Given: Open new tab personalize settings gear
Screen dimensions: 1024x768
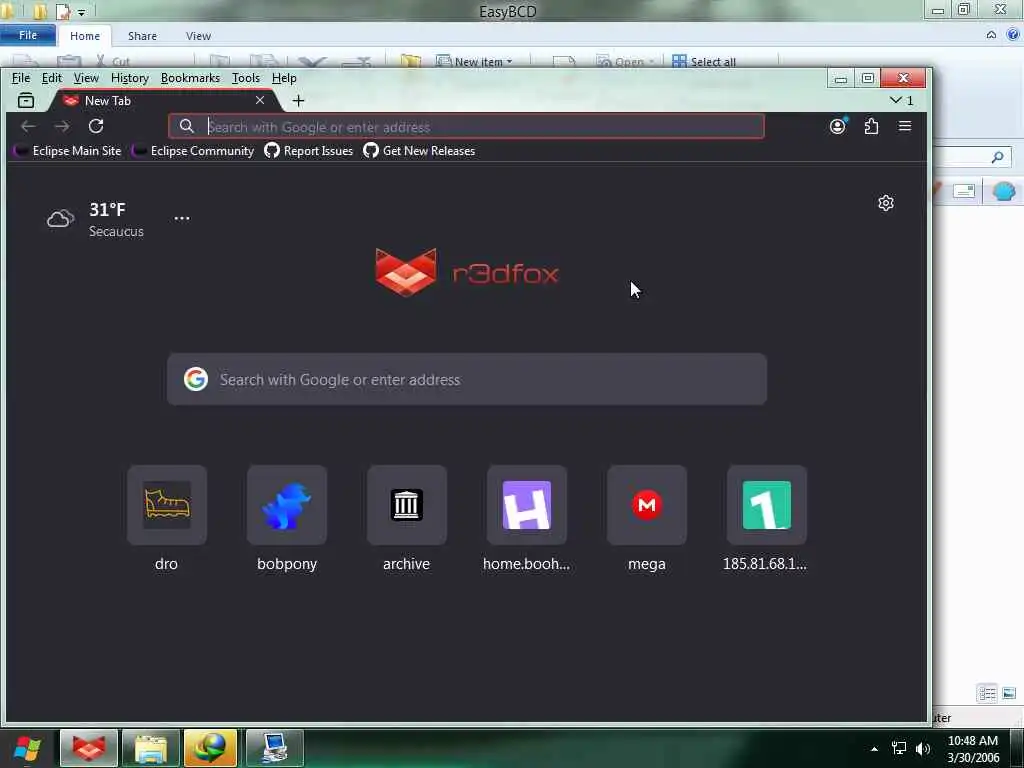Looking at the screenshot, I should (886, 203).
